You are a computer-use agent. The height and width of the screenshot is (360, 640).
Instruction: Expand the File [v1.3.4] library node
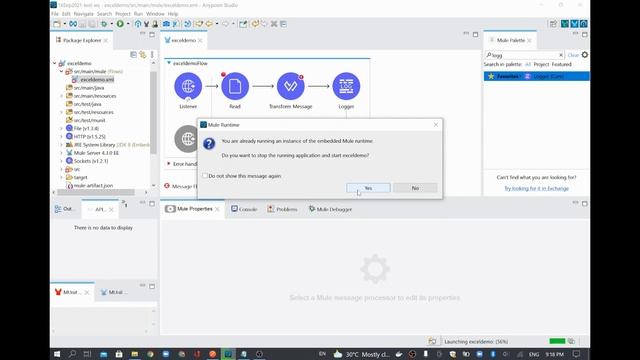[x=62, y=129]
